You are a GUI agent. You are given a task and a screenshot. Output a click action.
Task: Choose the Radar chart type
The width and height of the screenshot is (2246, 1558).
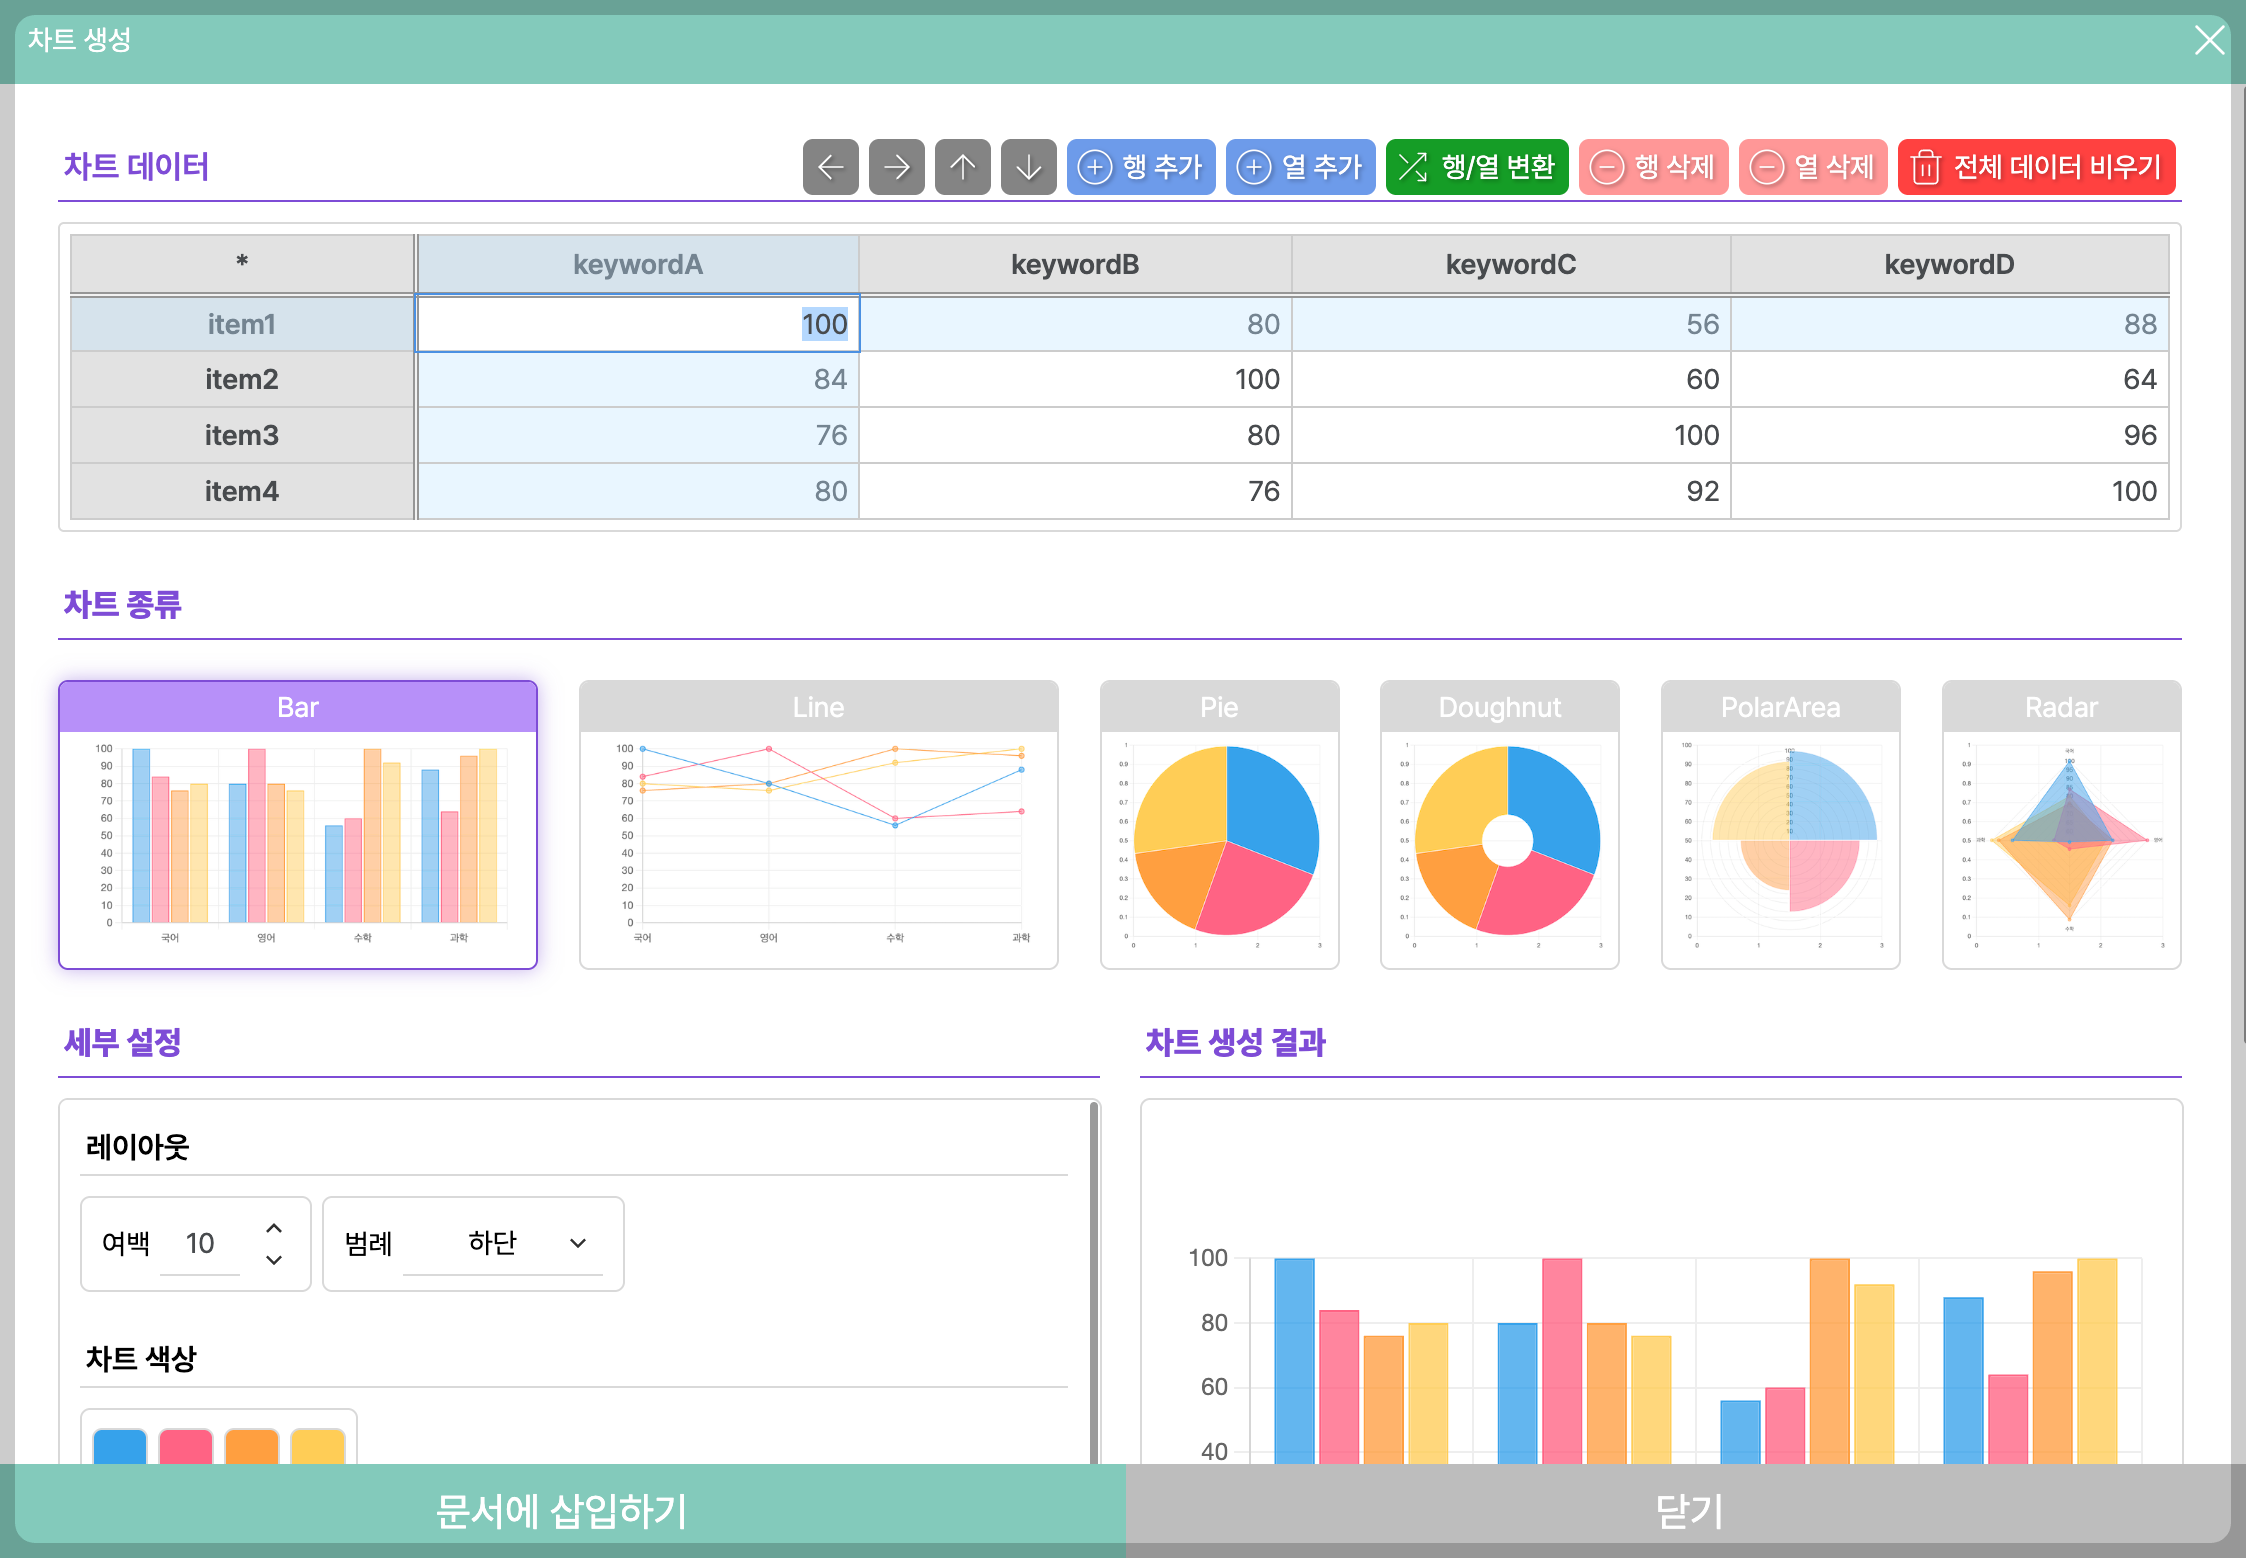pyautogui.click(x=2060, y=824)
